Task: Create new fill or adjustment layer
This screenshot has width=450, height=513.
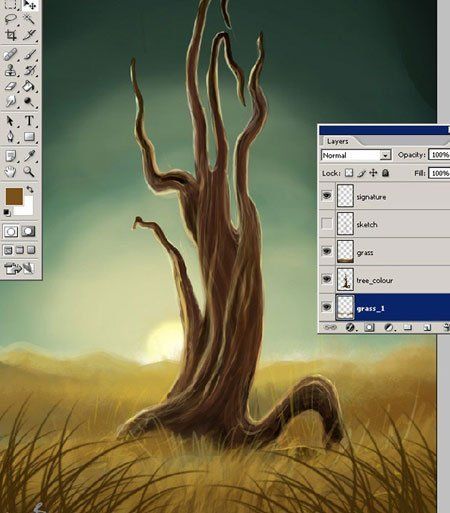Action: point(389,328)
